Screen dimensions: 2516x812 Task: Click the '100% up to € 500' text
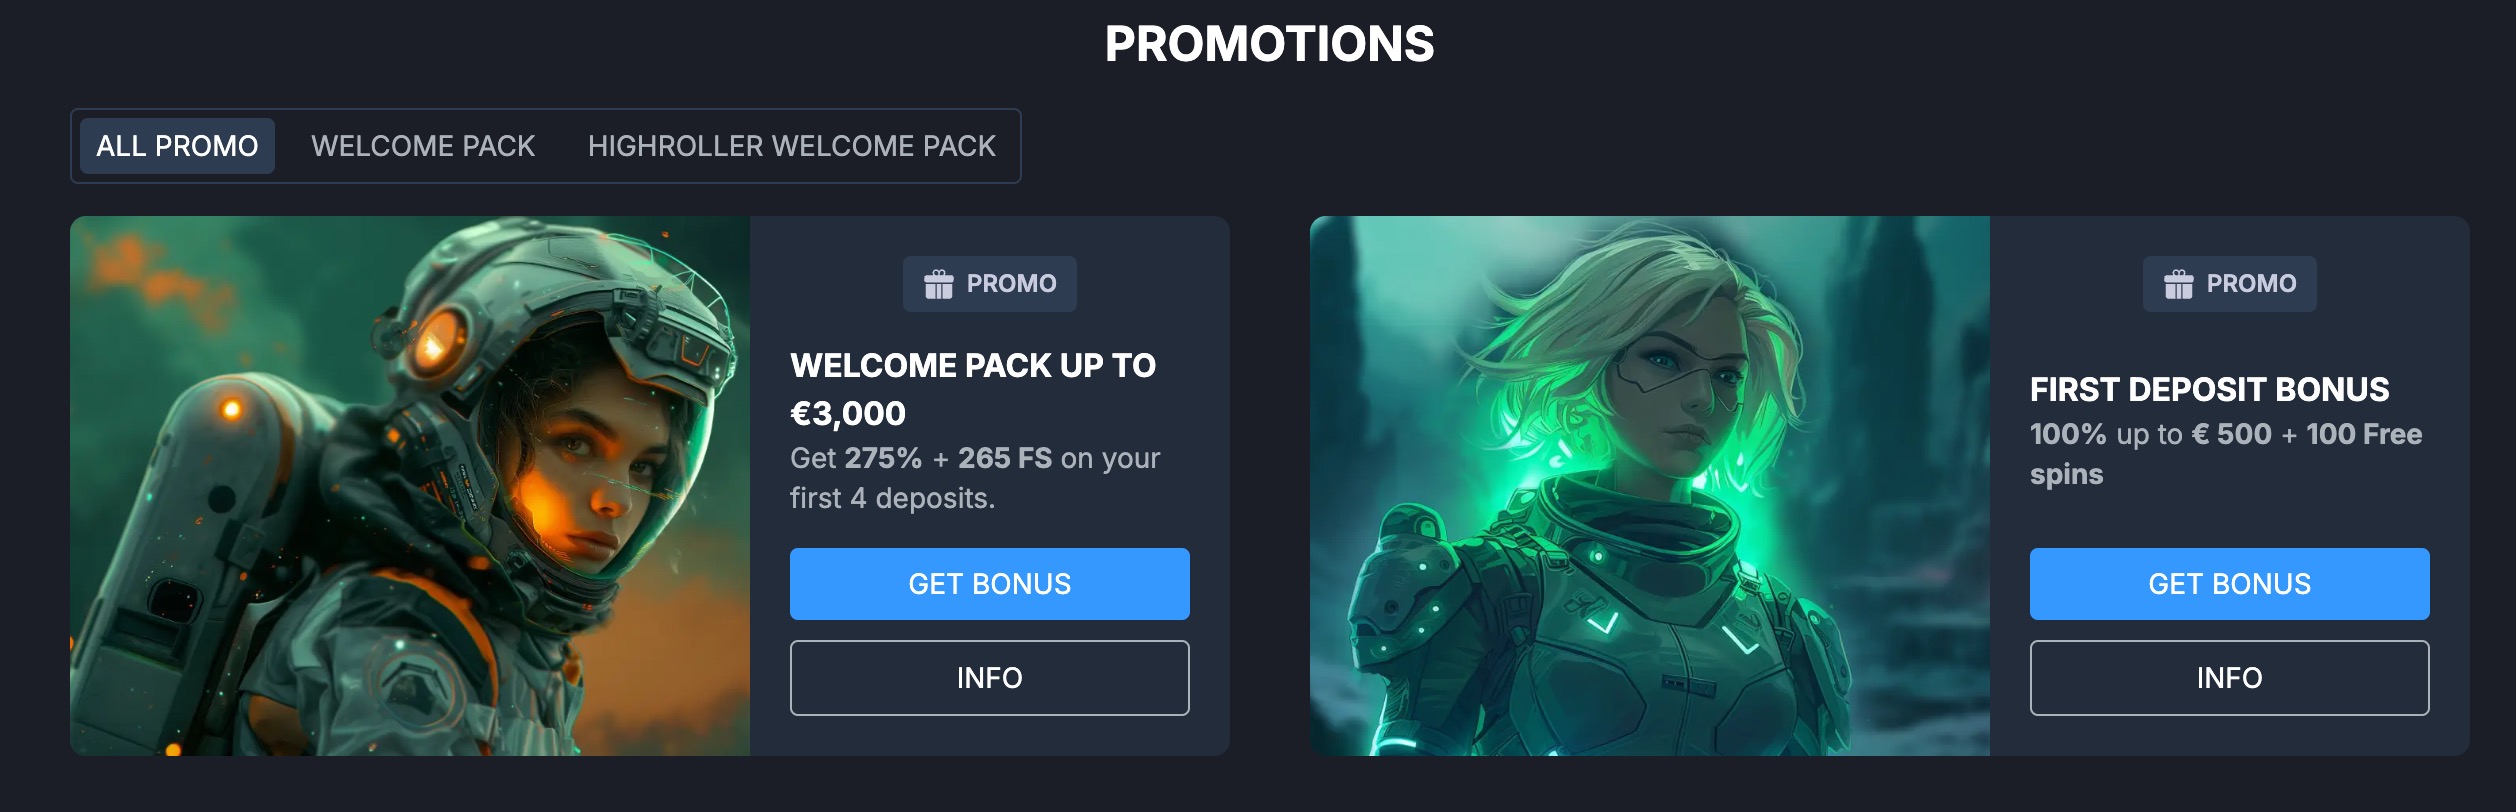pos(2150,434)
